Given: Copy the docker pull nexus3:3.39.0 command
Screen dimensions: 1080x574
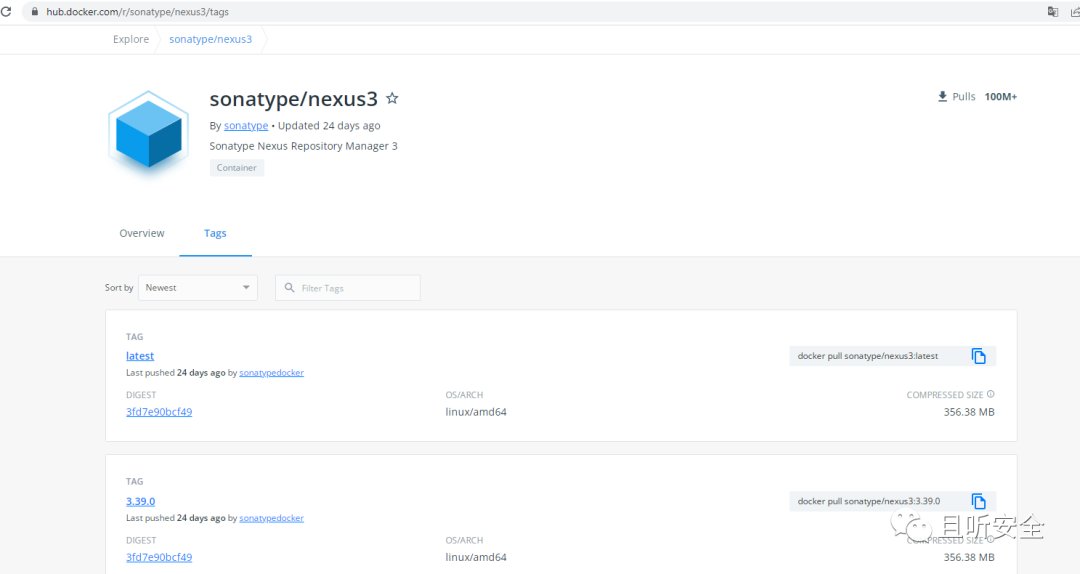Looking at the screenshot, I should pyautogui.click(x=978, y=502).
